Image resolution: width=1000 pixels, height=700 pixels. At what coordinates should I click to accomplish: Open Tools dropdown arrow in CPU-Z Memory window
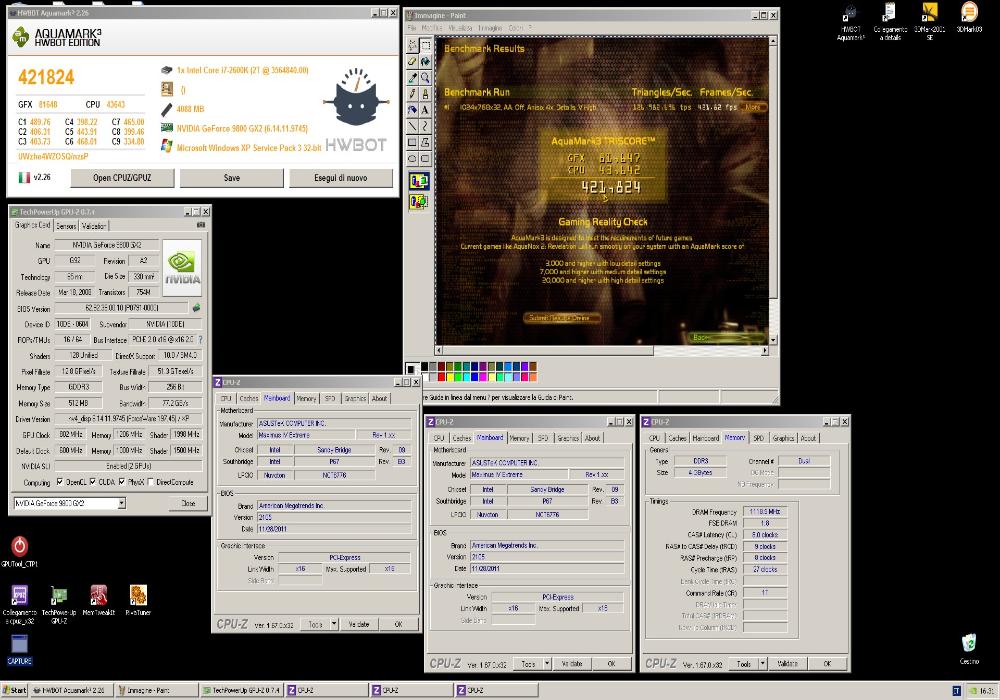(x=762, y=664)
